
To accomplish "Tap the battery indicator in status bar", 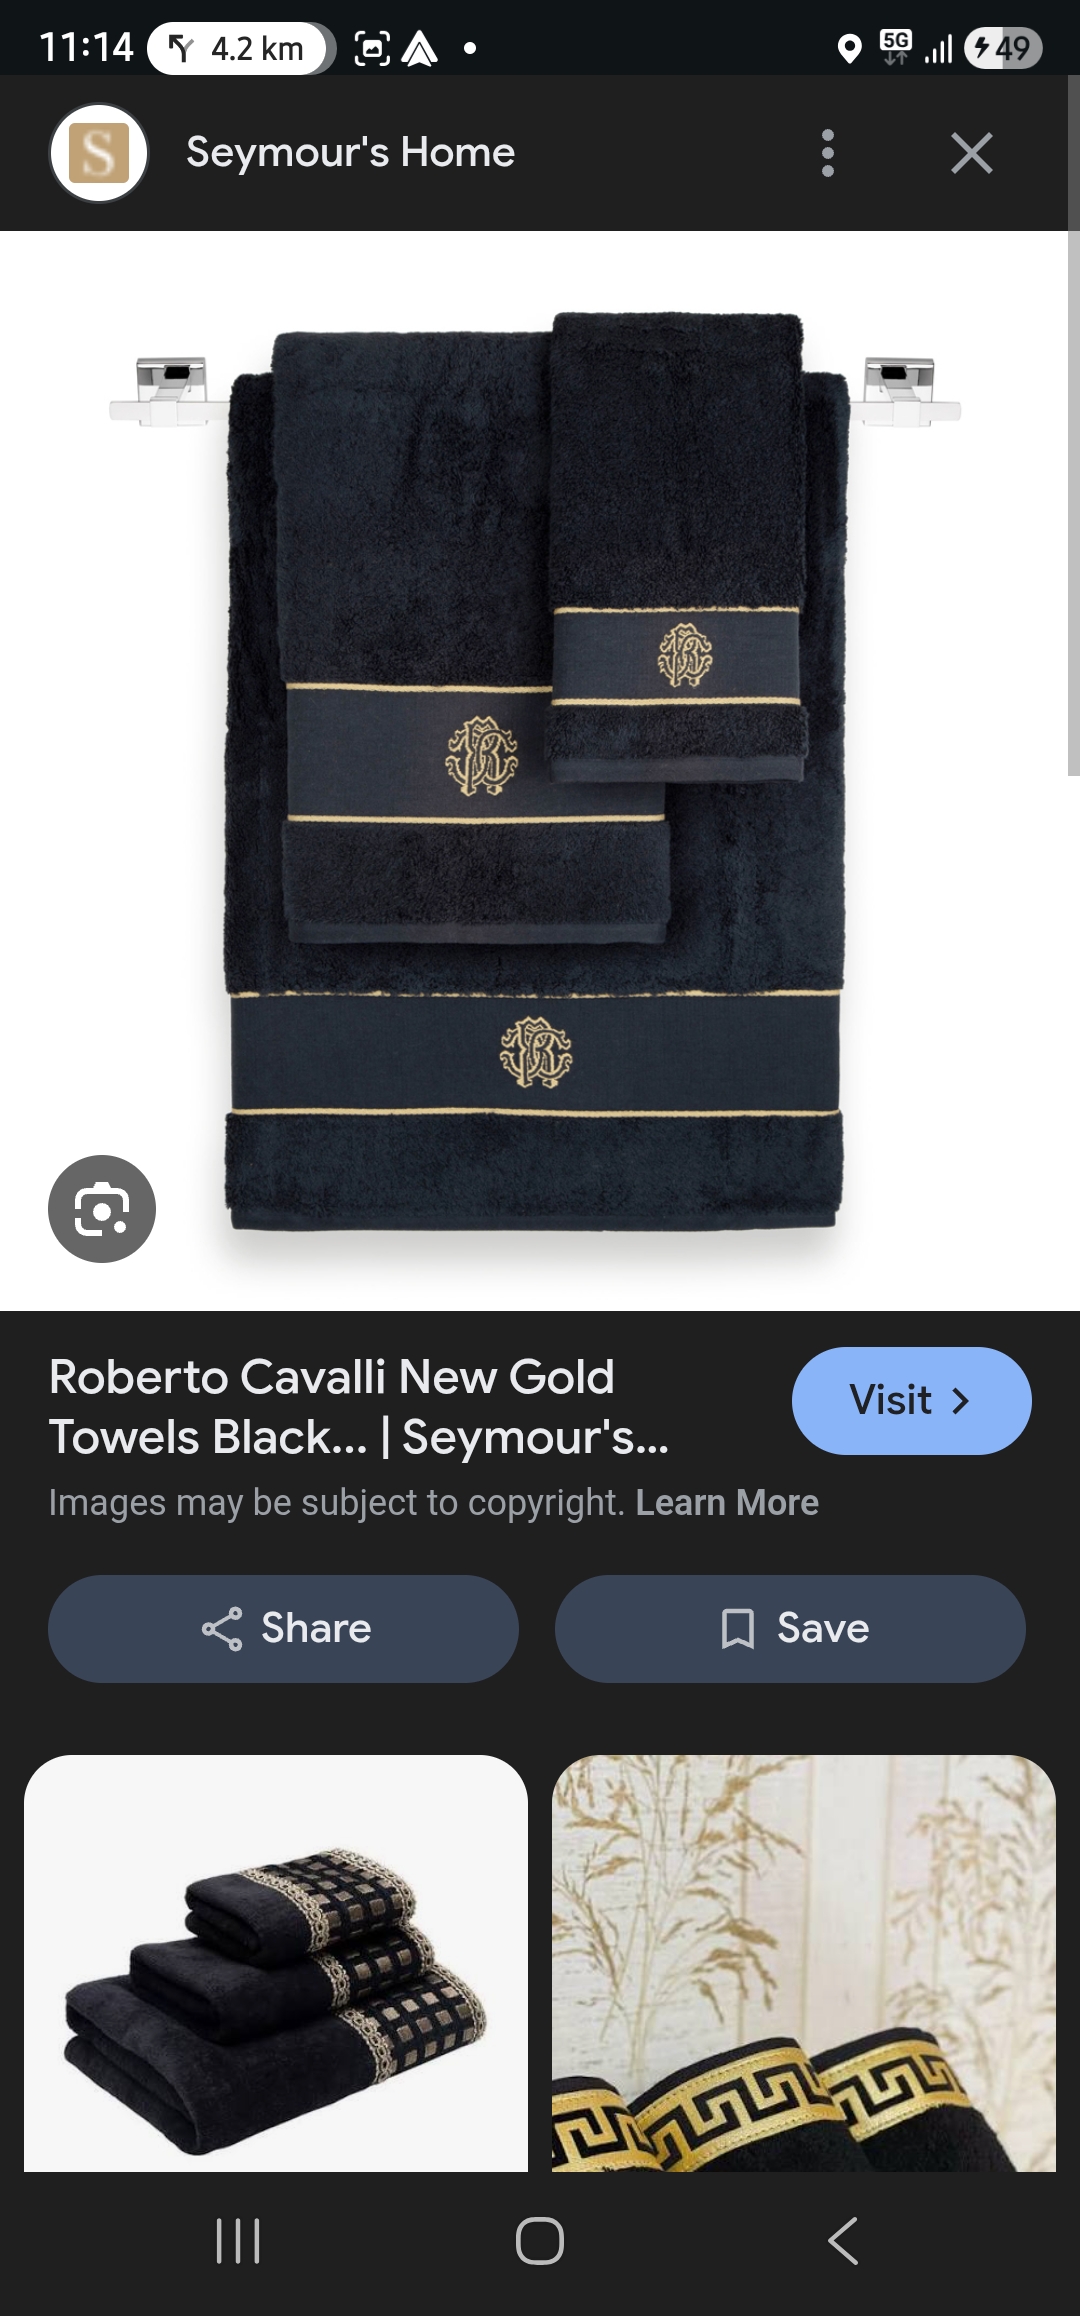I will 1003,48.
